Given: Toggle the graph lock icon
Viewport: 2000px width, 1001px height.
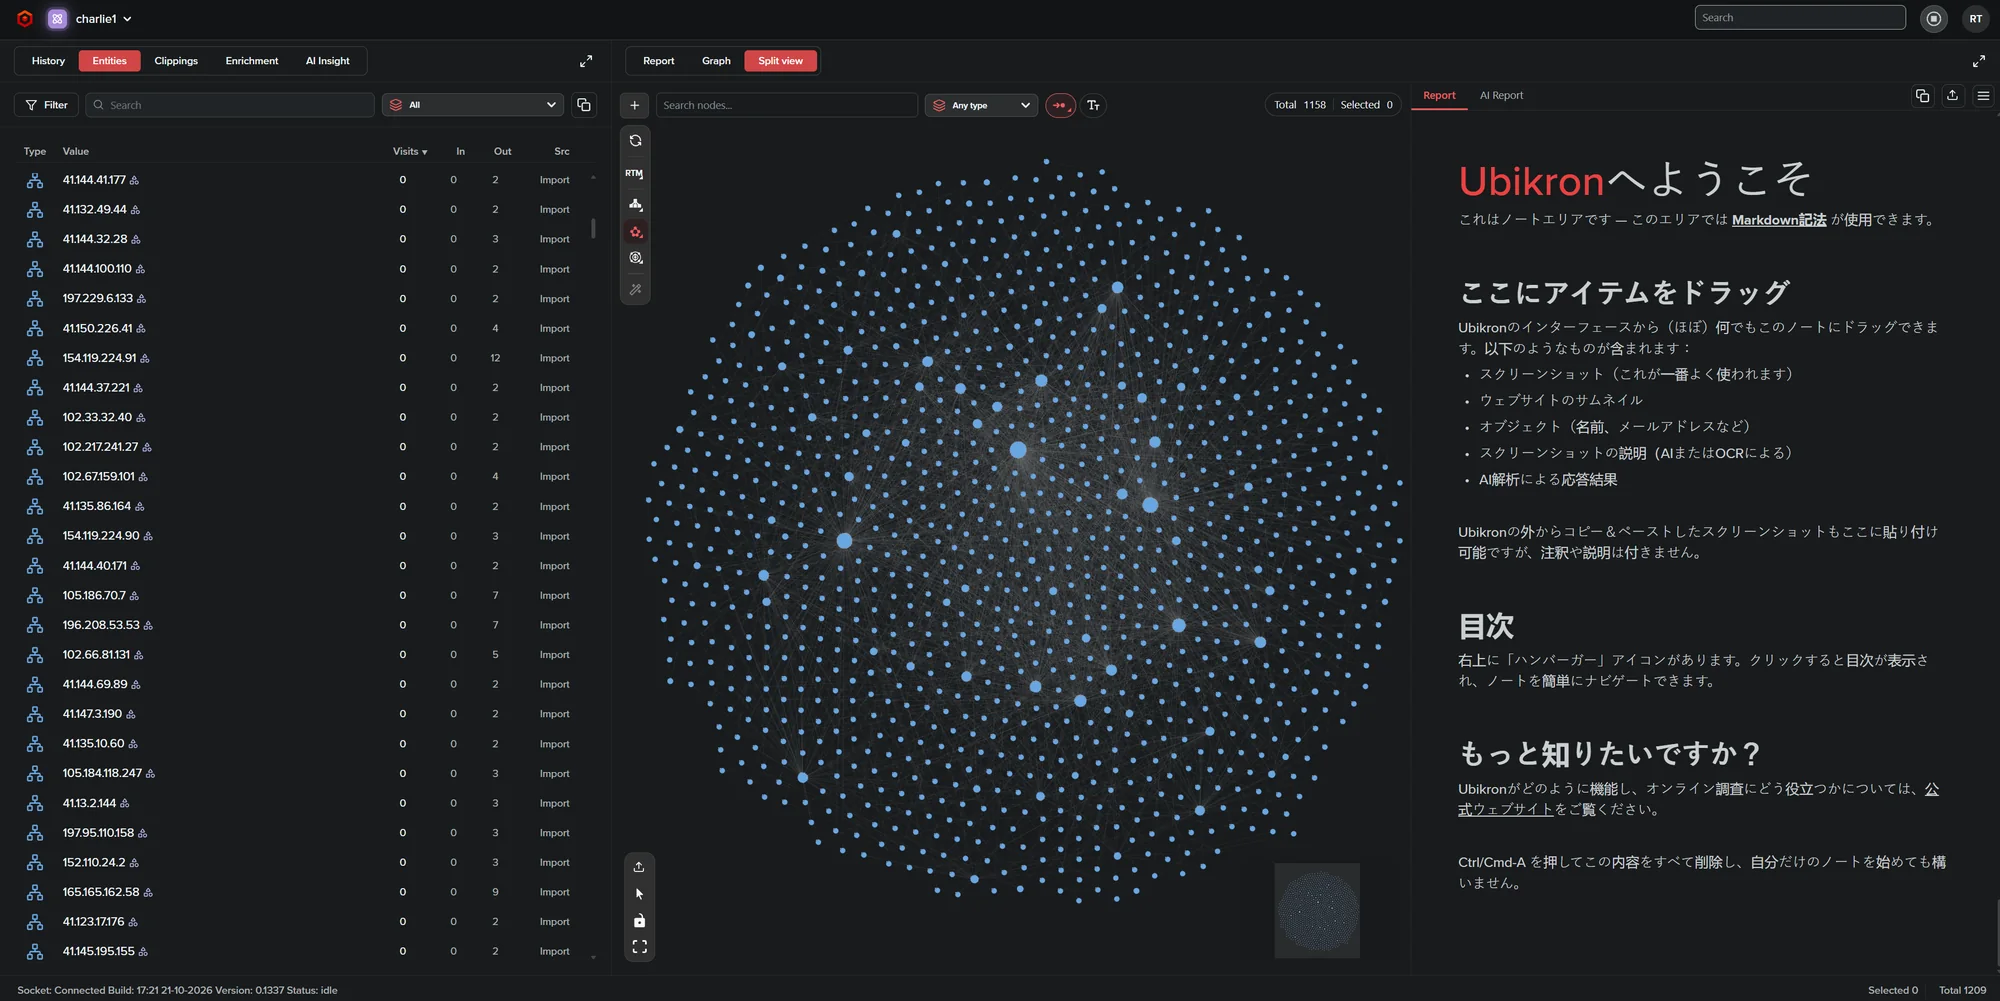Looking at the screenshot, I should pyautogui.click(x=639, y=921).
